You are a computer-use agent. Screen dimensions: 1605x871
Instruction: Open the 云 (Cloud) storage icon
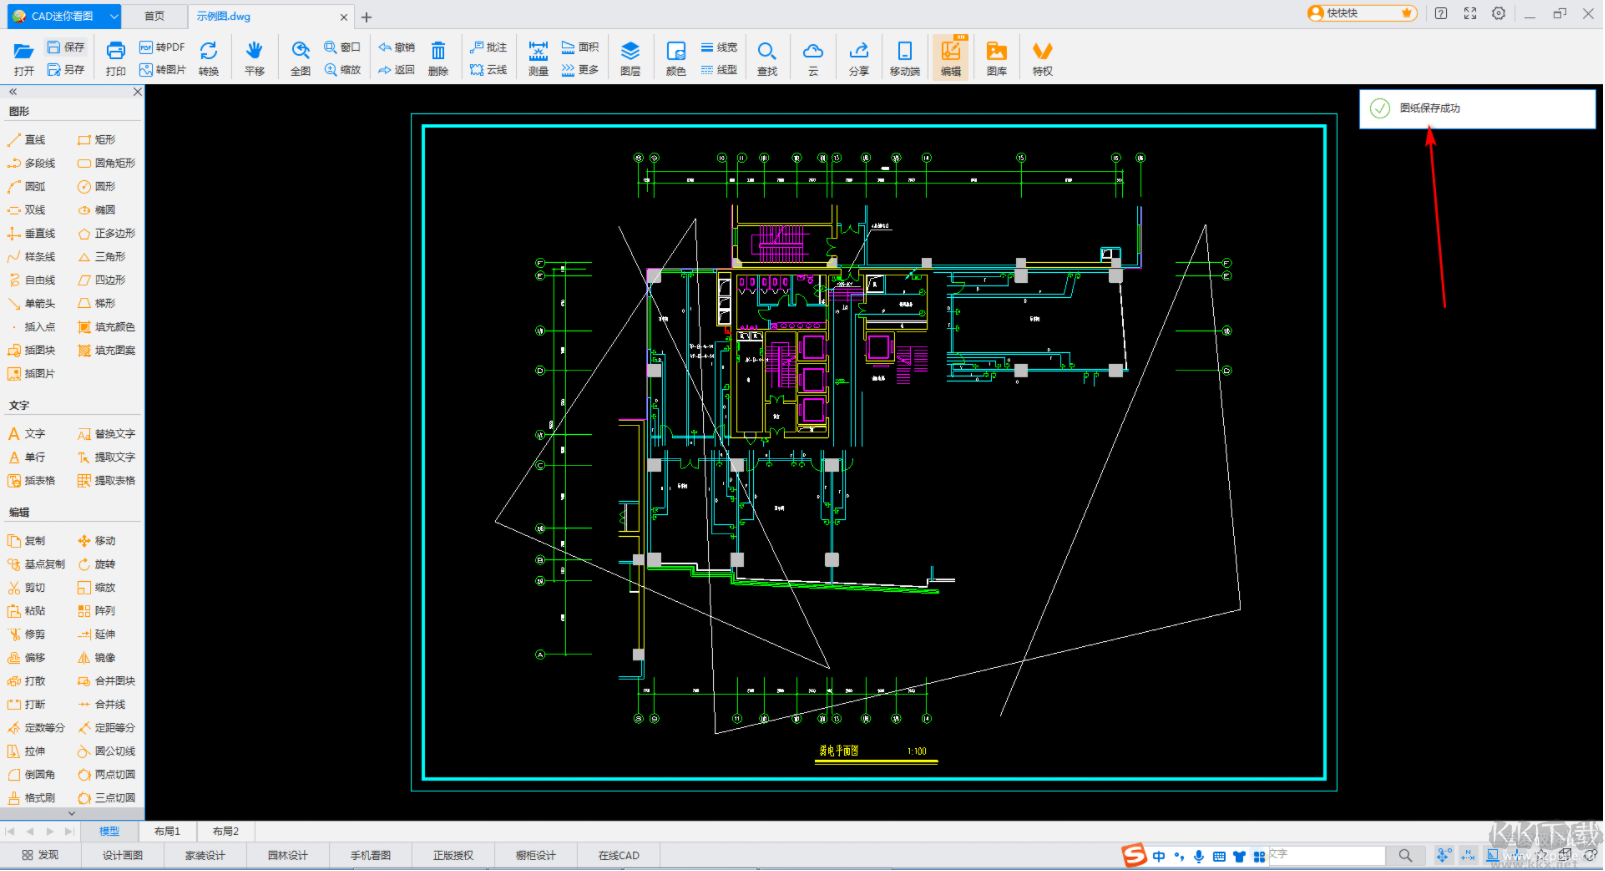(813, 58)
